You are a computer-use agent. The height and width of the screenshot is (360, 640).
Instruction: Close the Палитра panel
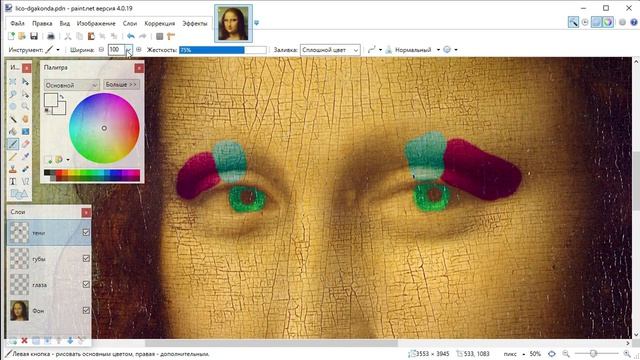[x=139, y=68]
